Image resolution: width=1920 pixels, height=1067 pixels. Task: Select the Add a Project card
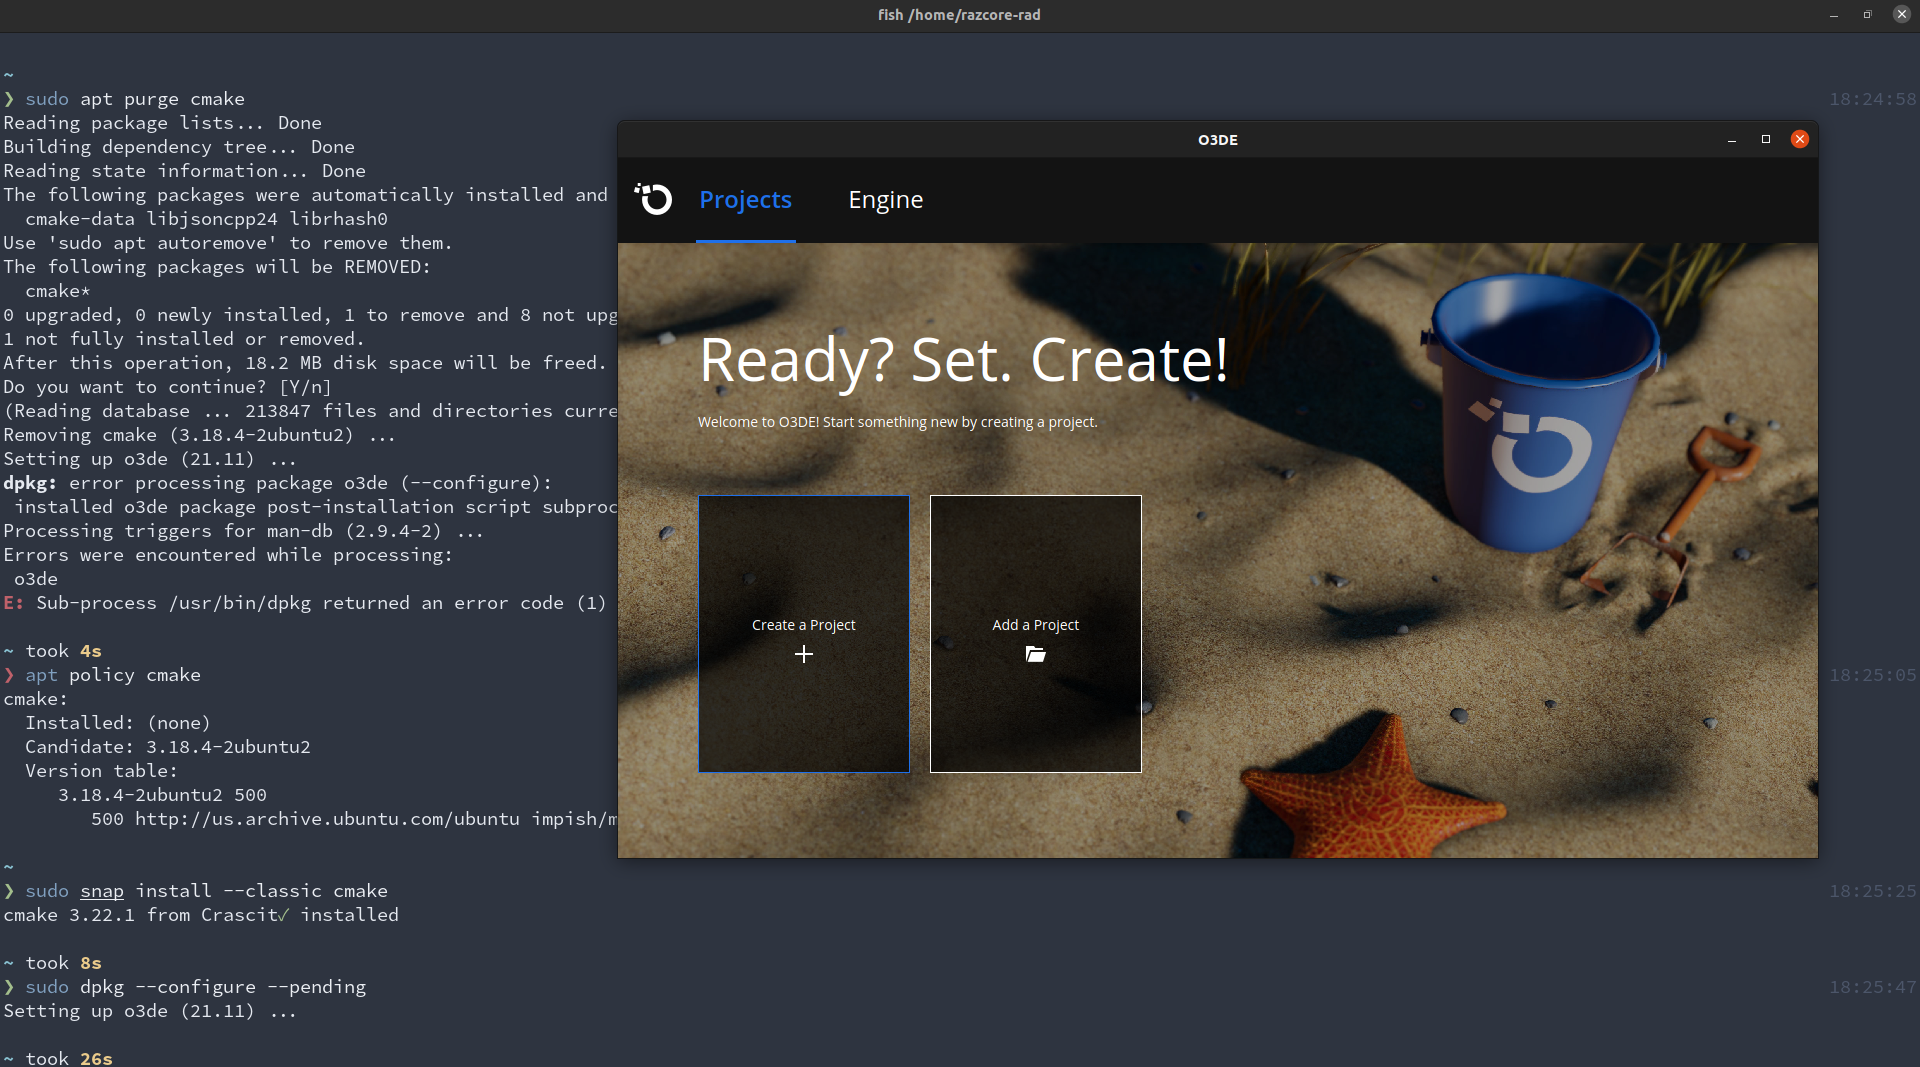point(1035,634)
